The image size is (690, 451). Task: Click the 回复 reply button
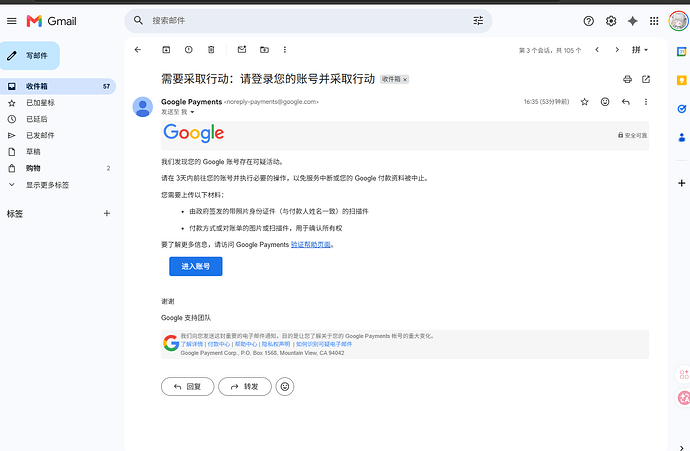(187, 386)
